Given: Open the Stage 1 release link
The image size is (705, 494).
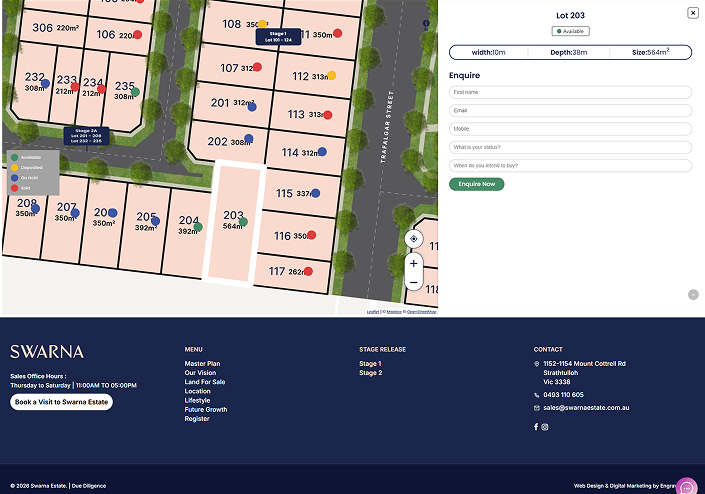Looking at the screenshot, I should click(370, 364).
